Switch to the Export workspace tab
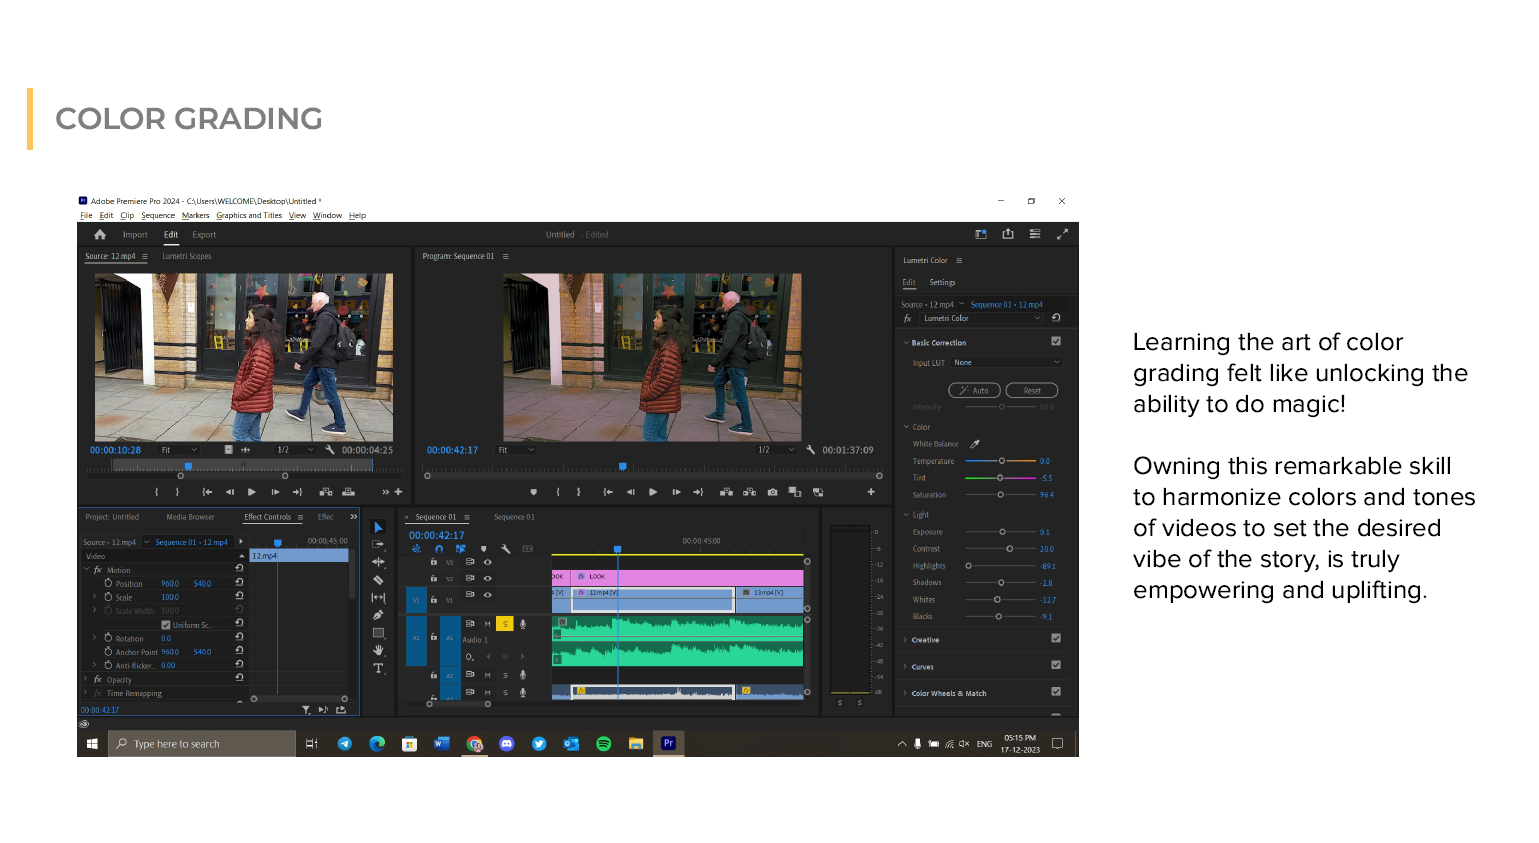This screenshot has width=1539, height=843. tap(204, 235)
